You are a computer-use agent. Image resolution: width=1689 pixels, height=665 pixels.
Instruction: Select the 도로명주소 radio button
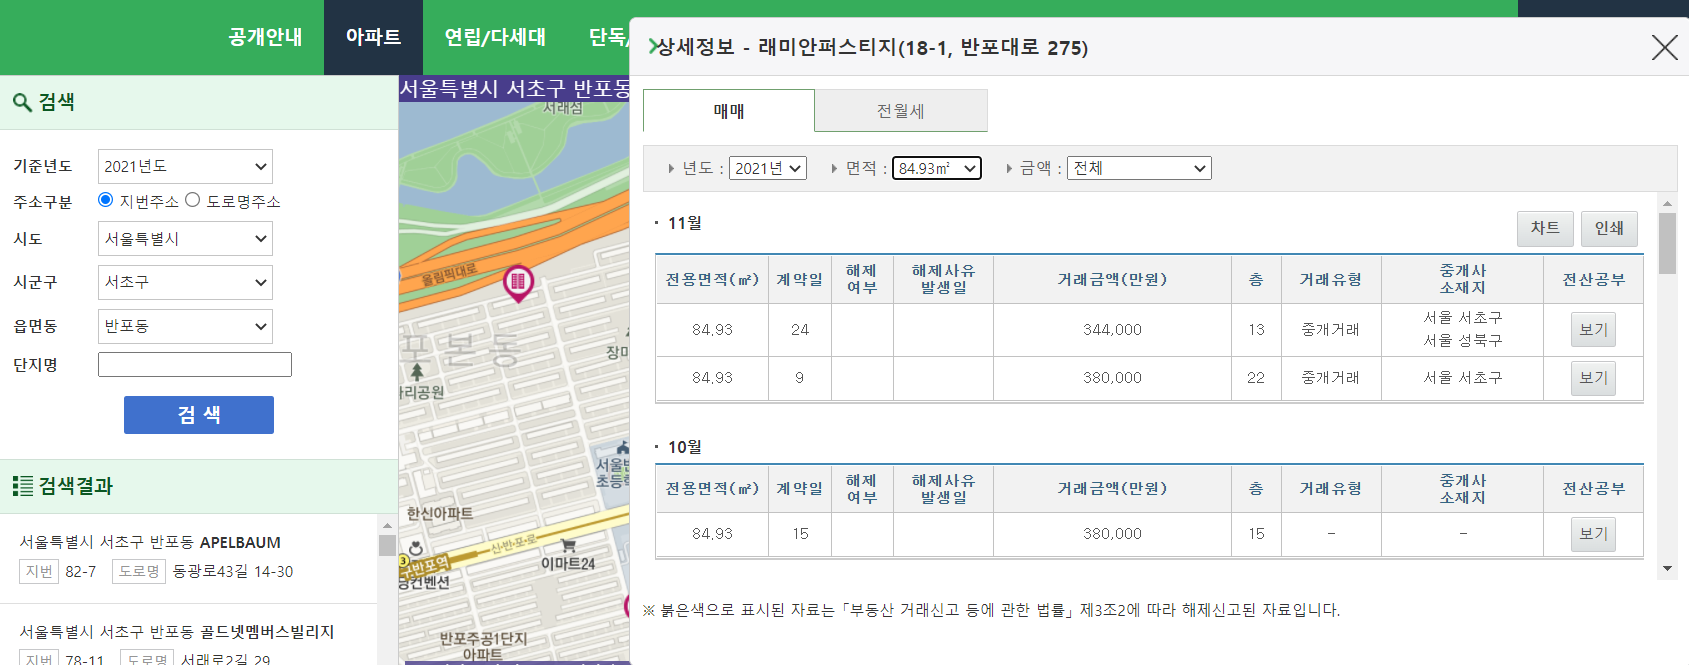[x=193, y=200]
